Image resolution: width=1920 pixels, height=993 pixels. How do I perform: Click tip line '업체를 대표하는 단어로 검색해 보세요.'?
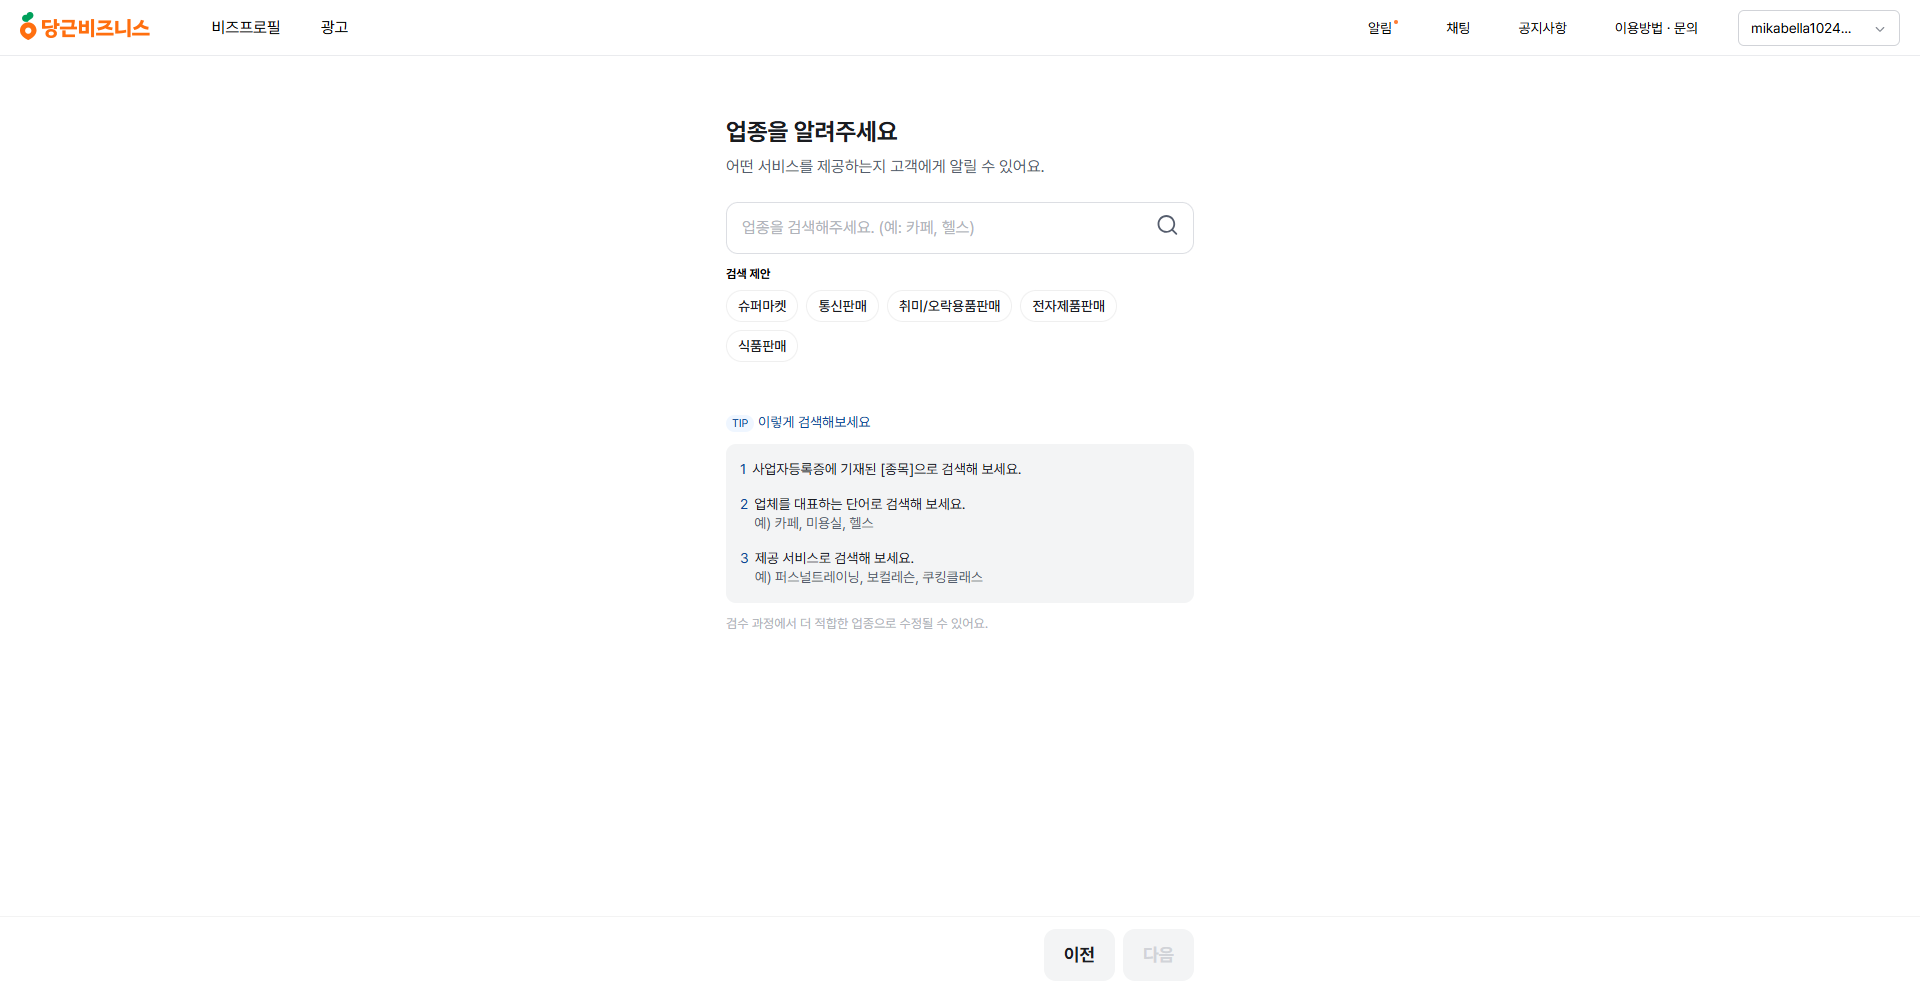tap(859, 504)
